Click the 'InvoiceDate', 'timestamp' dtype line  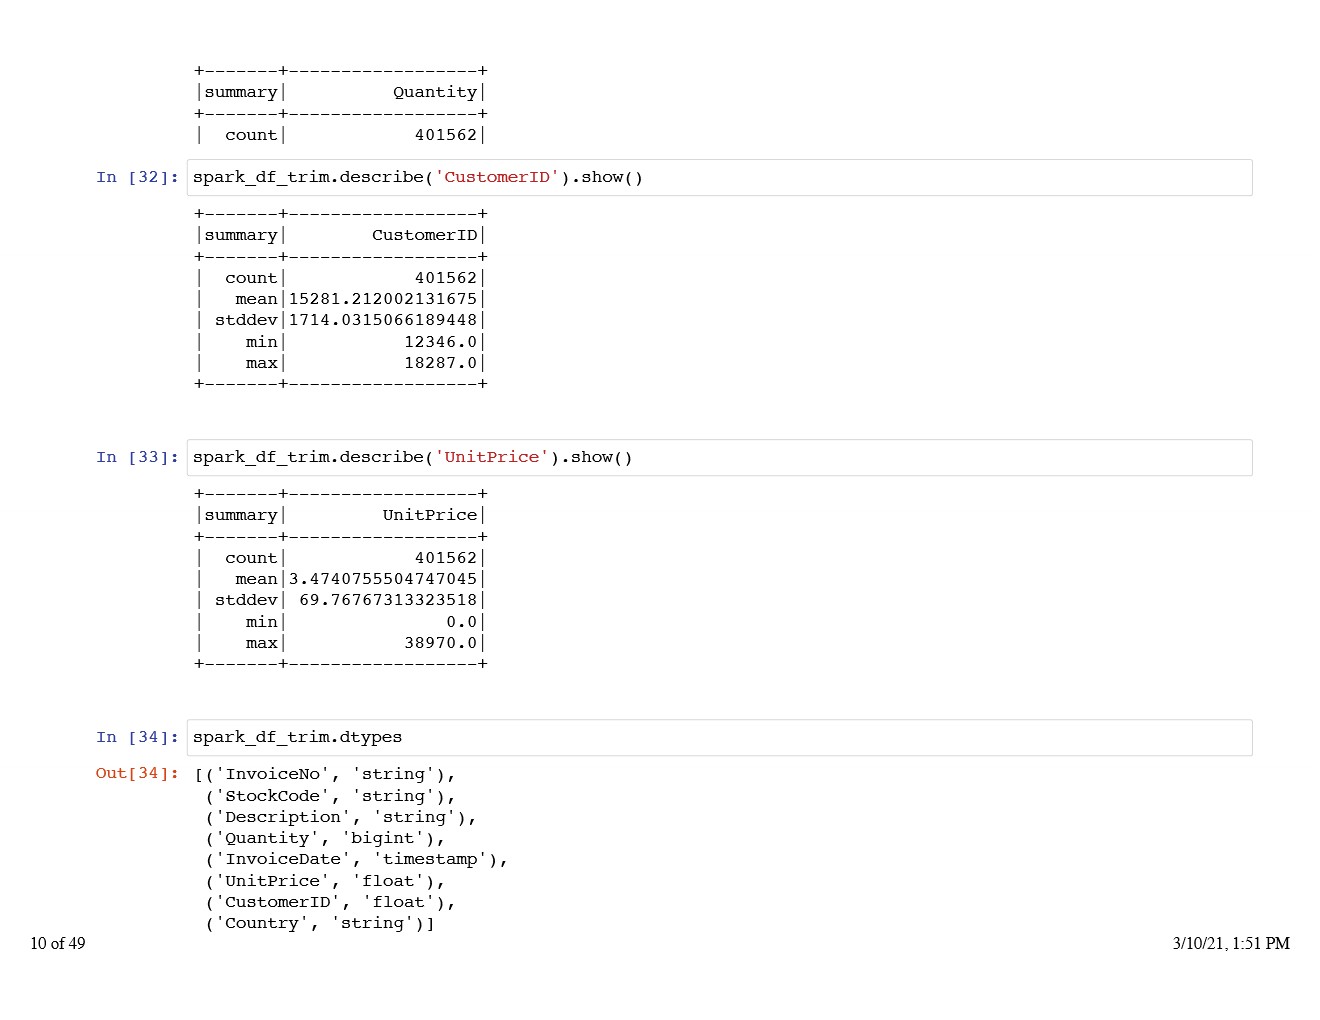(357, 859)
